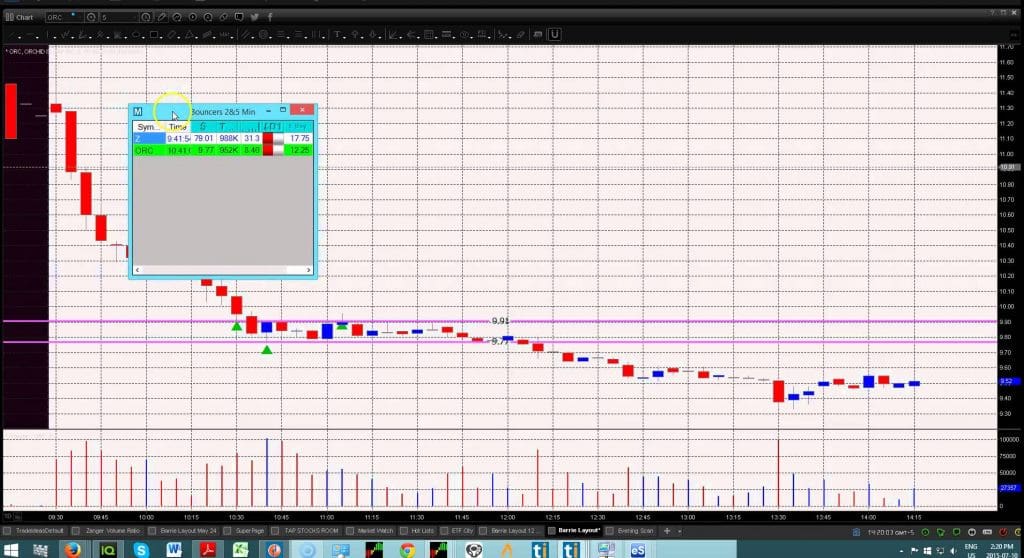Open the chat bubble icon in chart header

239,18
